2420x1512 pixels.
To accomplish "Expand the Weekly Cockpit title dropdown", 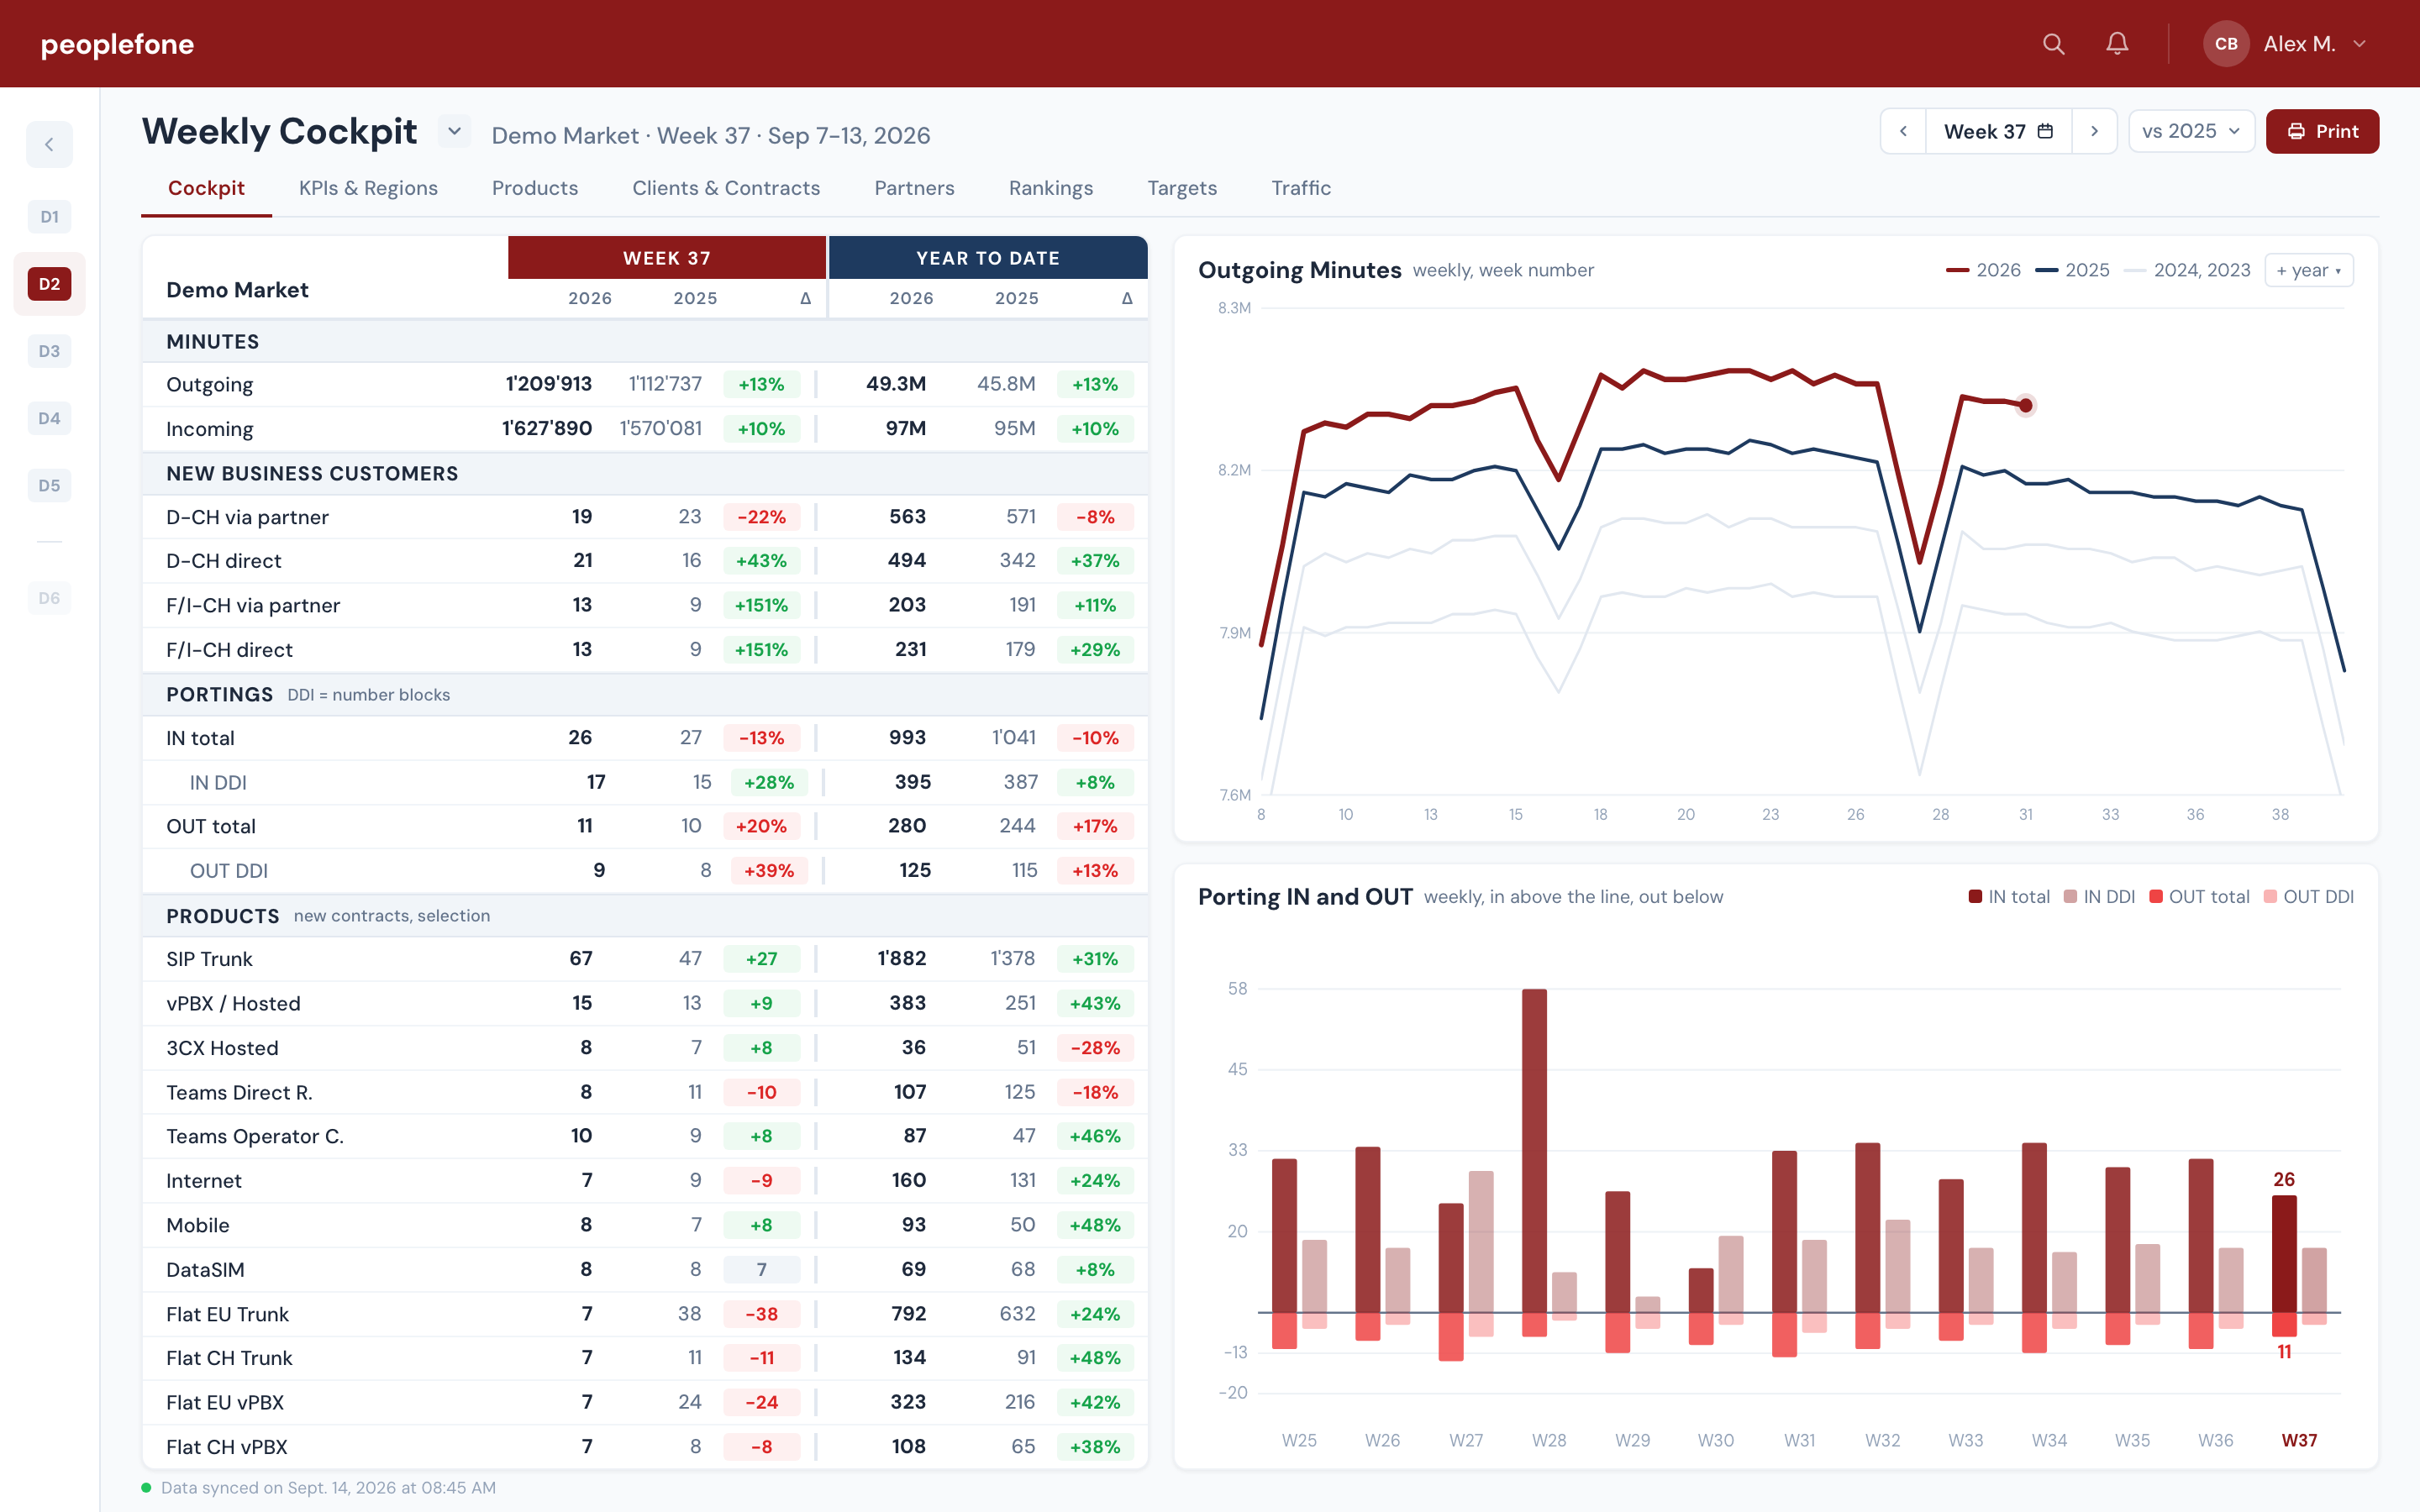I will 454,131.
